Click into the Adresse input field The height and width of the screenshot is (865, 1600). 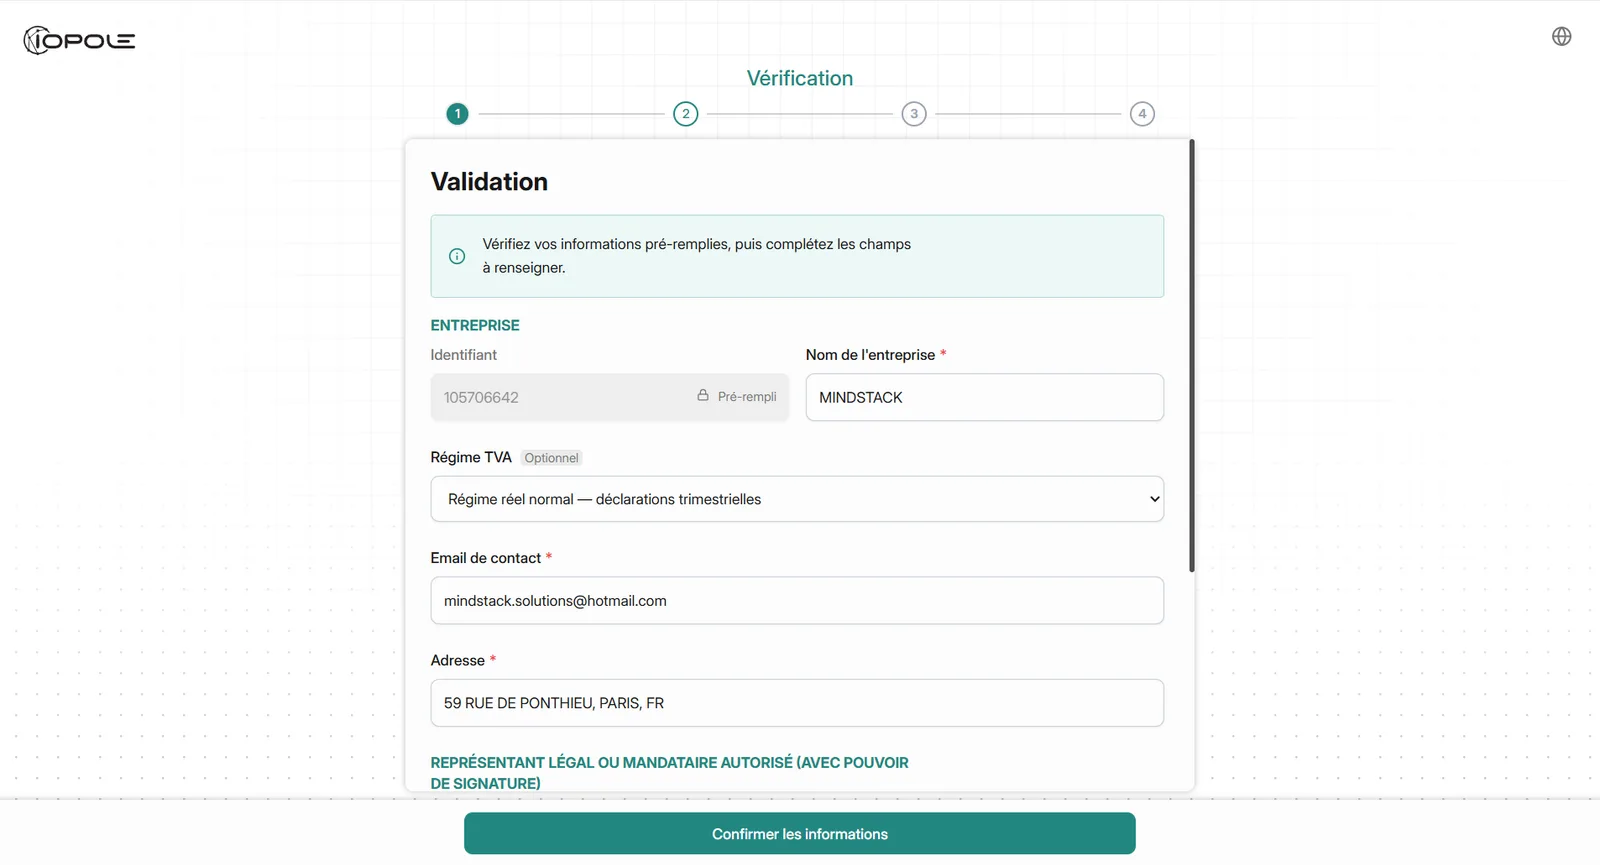[x=797, y=703]
